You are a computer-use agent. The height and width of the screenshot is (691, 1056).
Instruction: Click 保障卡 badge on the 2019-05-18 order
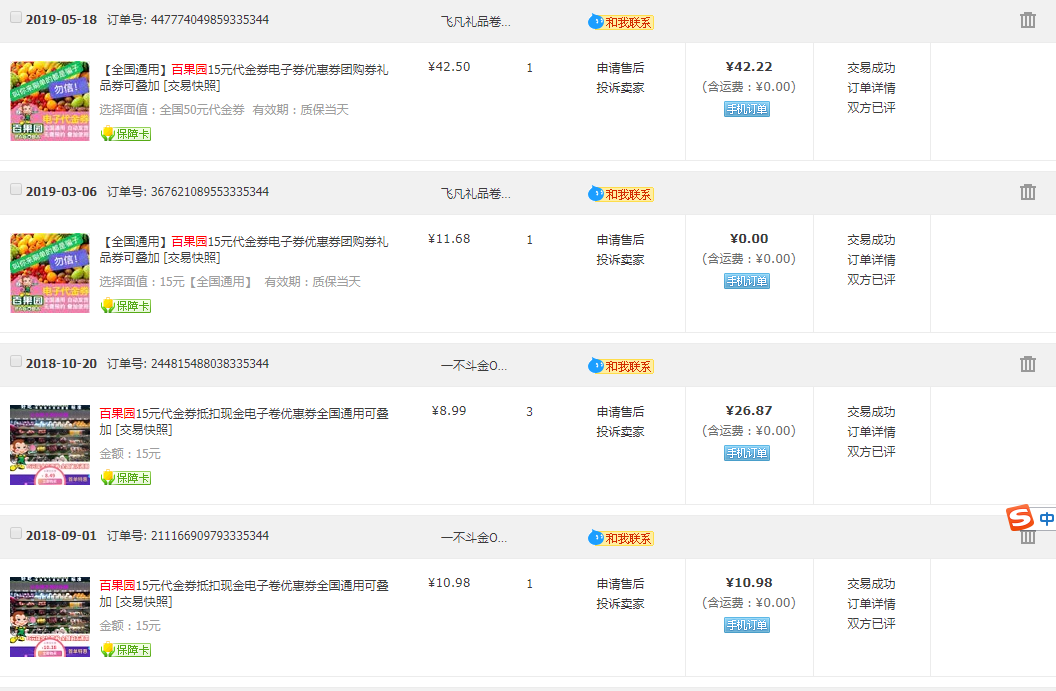(x=126, y=134)
